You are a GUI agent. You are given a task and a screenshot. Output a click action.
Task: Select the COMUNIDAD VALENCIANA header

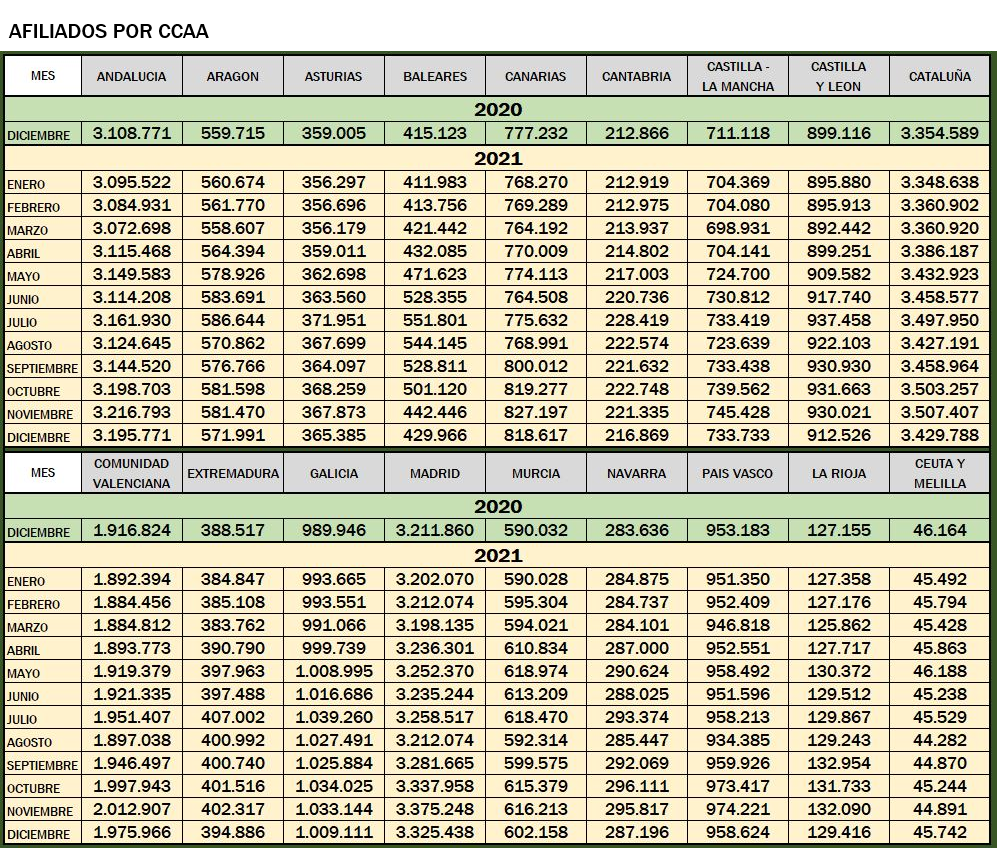pos(132,473)
